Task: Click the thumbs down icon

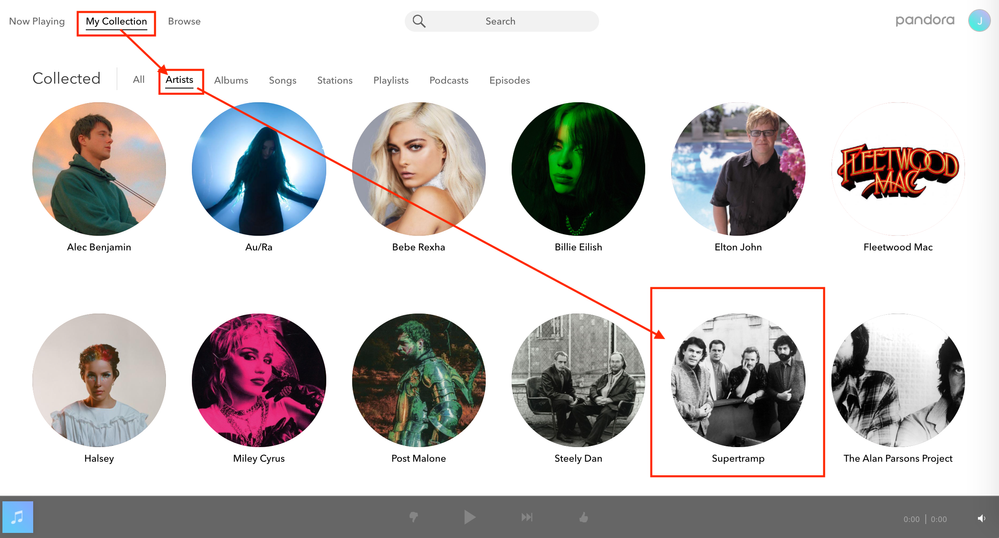Action: [412, 517]
